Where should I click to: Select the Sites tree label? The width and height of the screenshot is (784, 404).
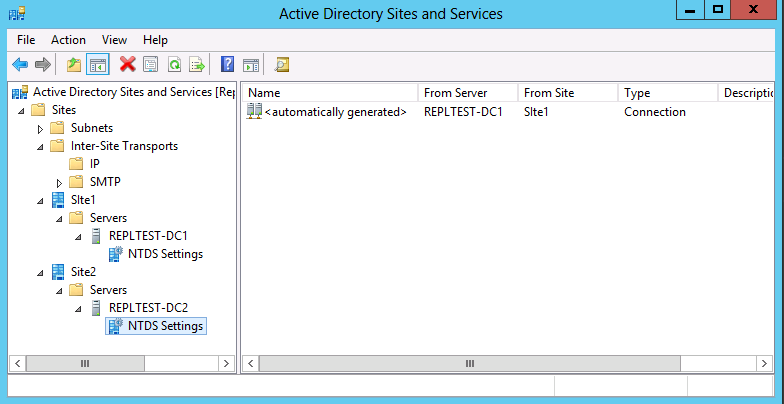(x=64, y=110)
